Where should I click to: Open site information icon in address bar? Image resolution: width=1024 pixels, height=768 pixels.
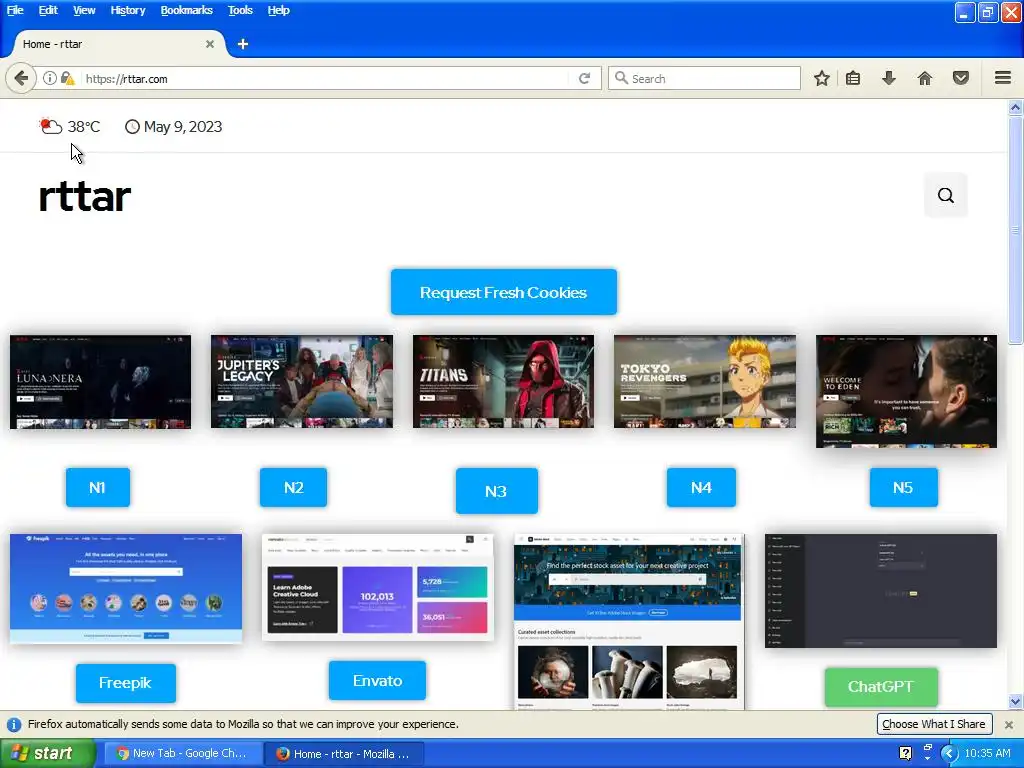(50, 78)
